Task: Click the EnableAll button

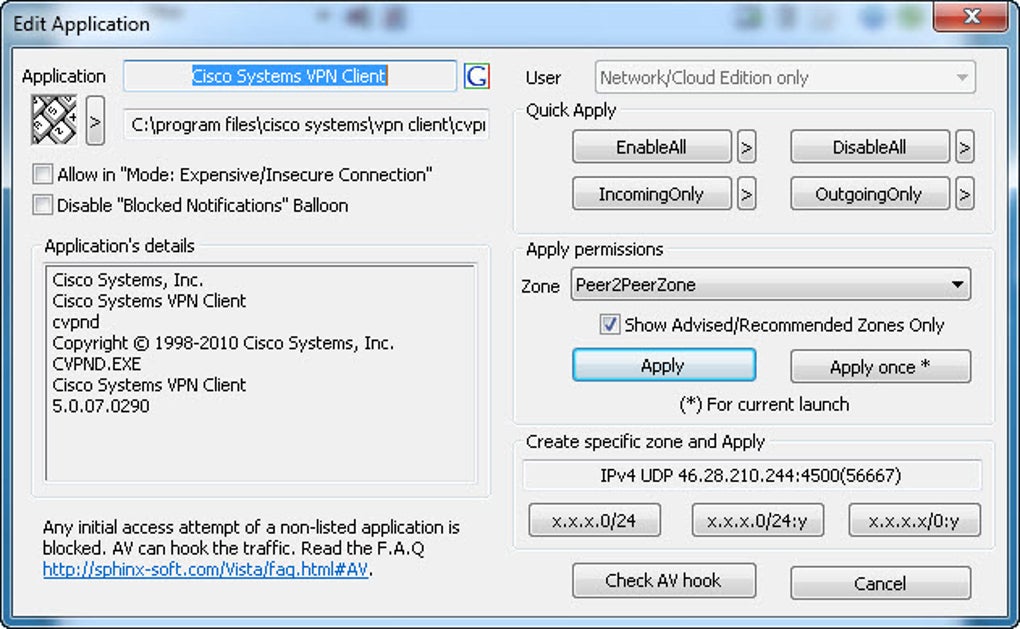Action: tap(651, 147)
